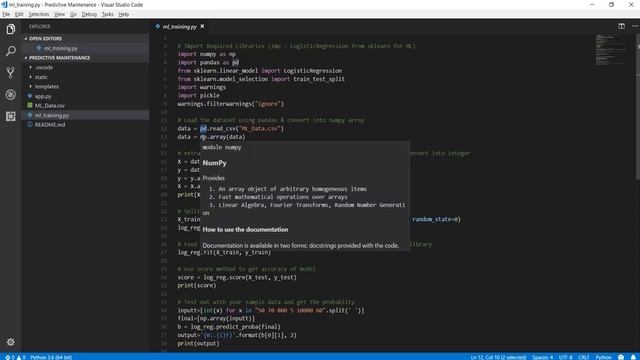Change Python language mode in status bar

tap(603, 357)
